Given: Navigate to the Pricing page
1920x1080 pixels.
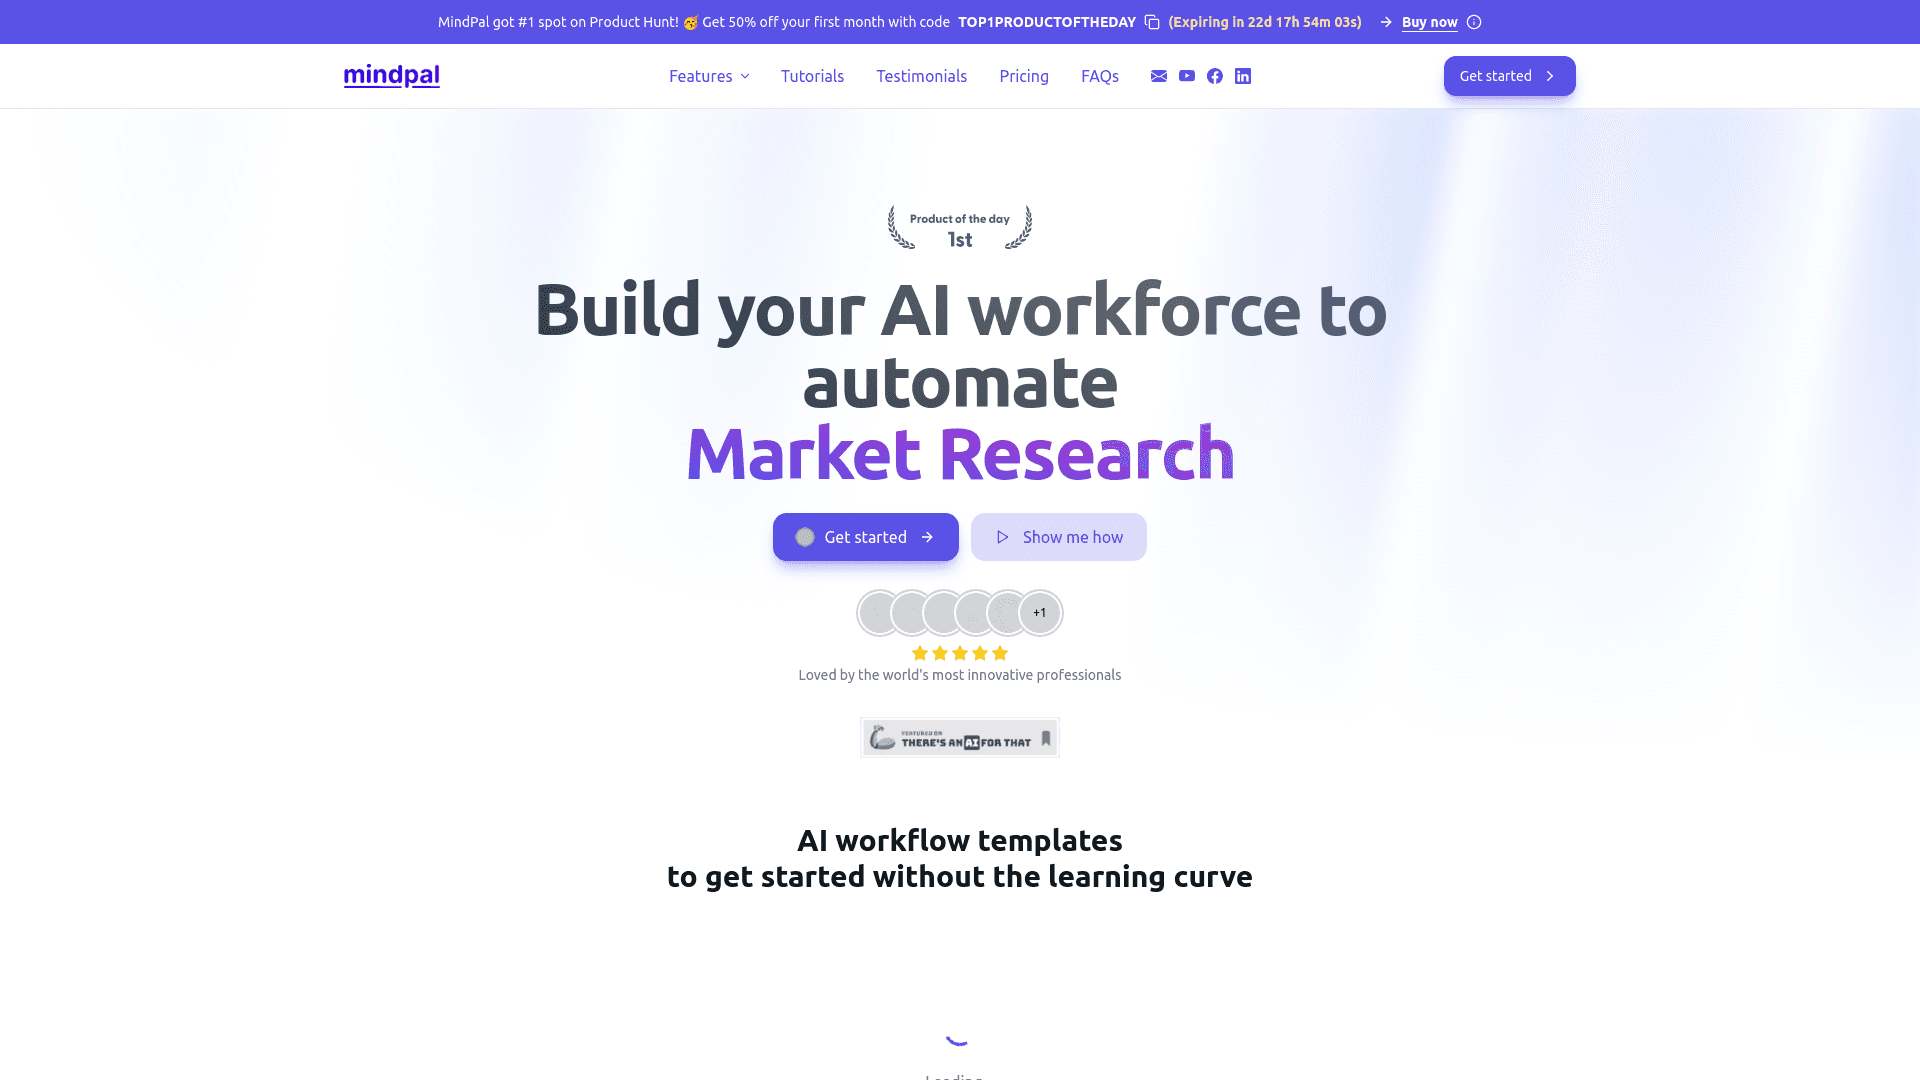Looking at the screenshot, I should pyautogui.click(x=1023, y=75).
